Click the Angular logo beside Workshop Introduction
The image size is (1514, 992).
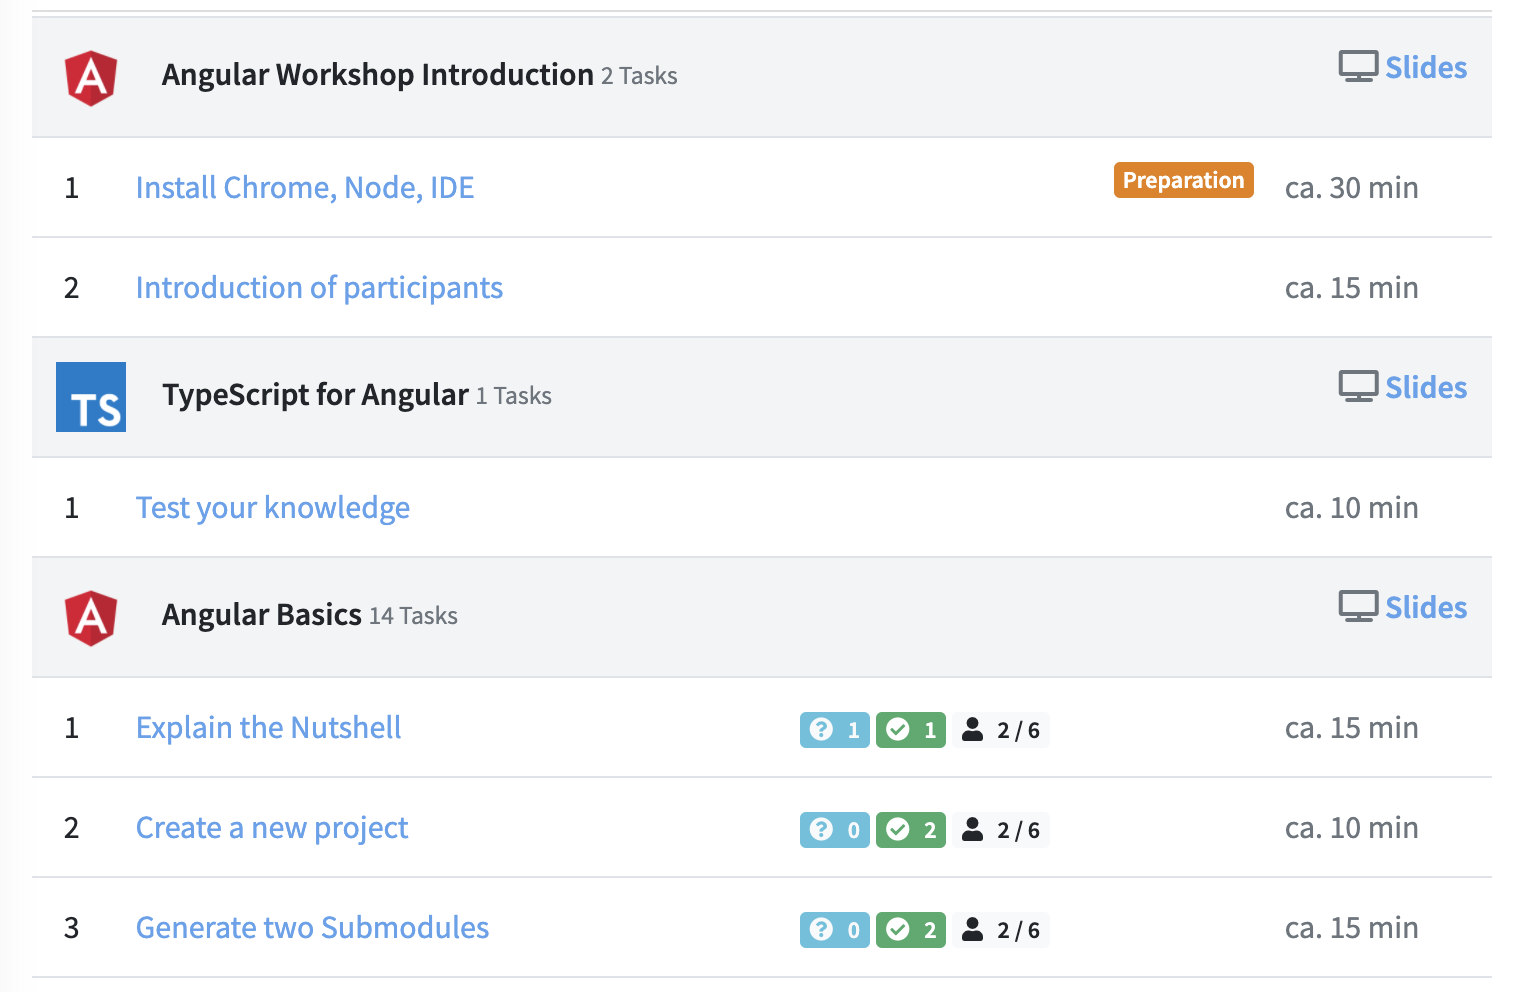coord(90,77)
